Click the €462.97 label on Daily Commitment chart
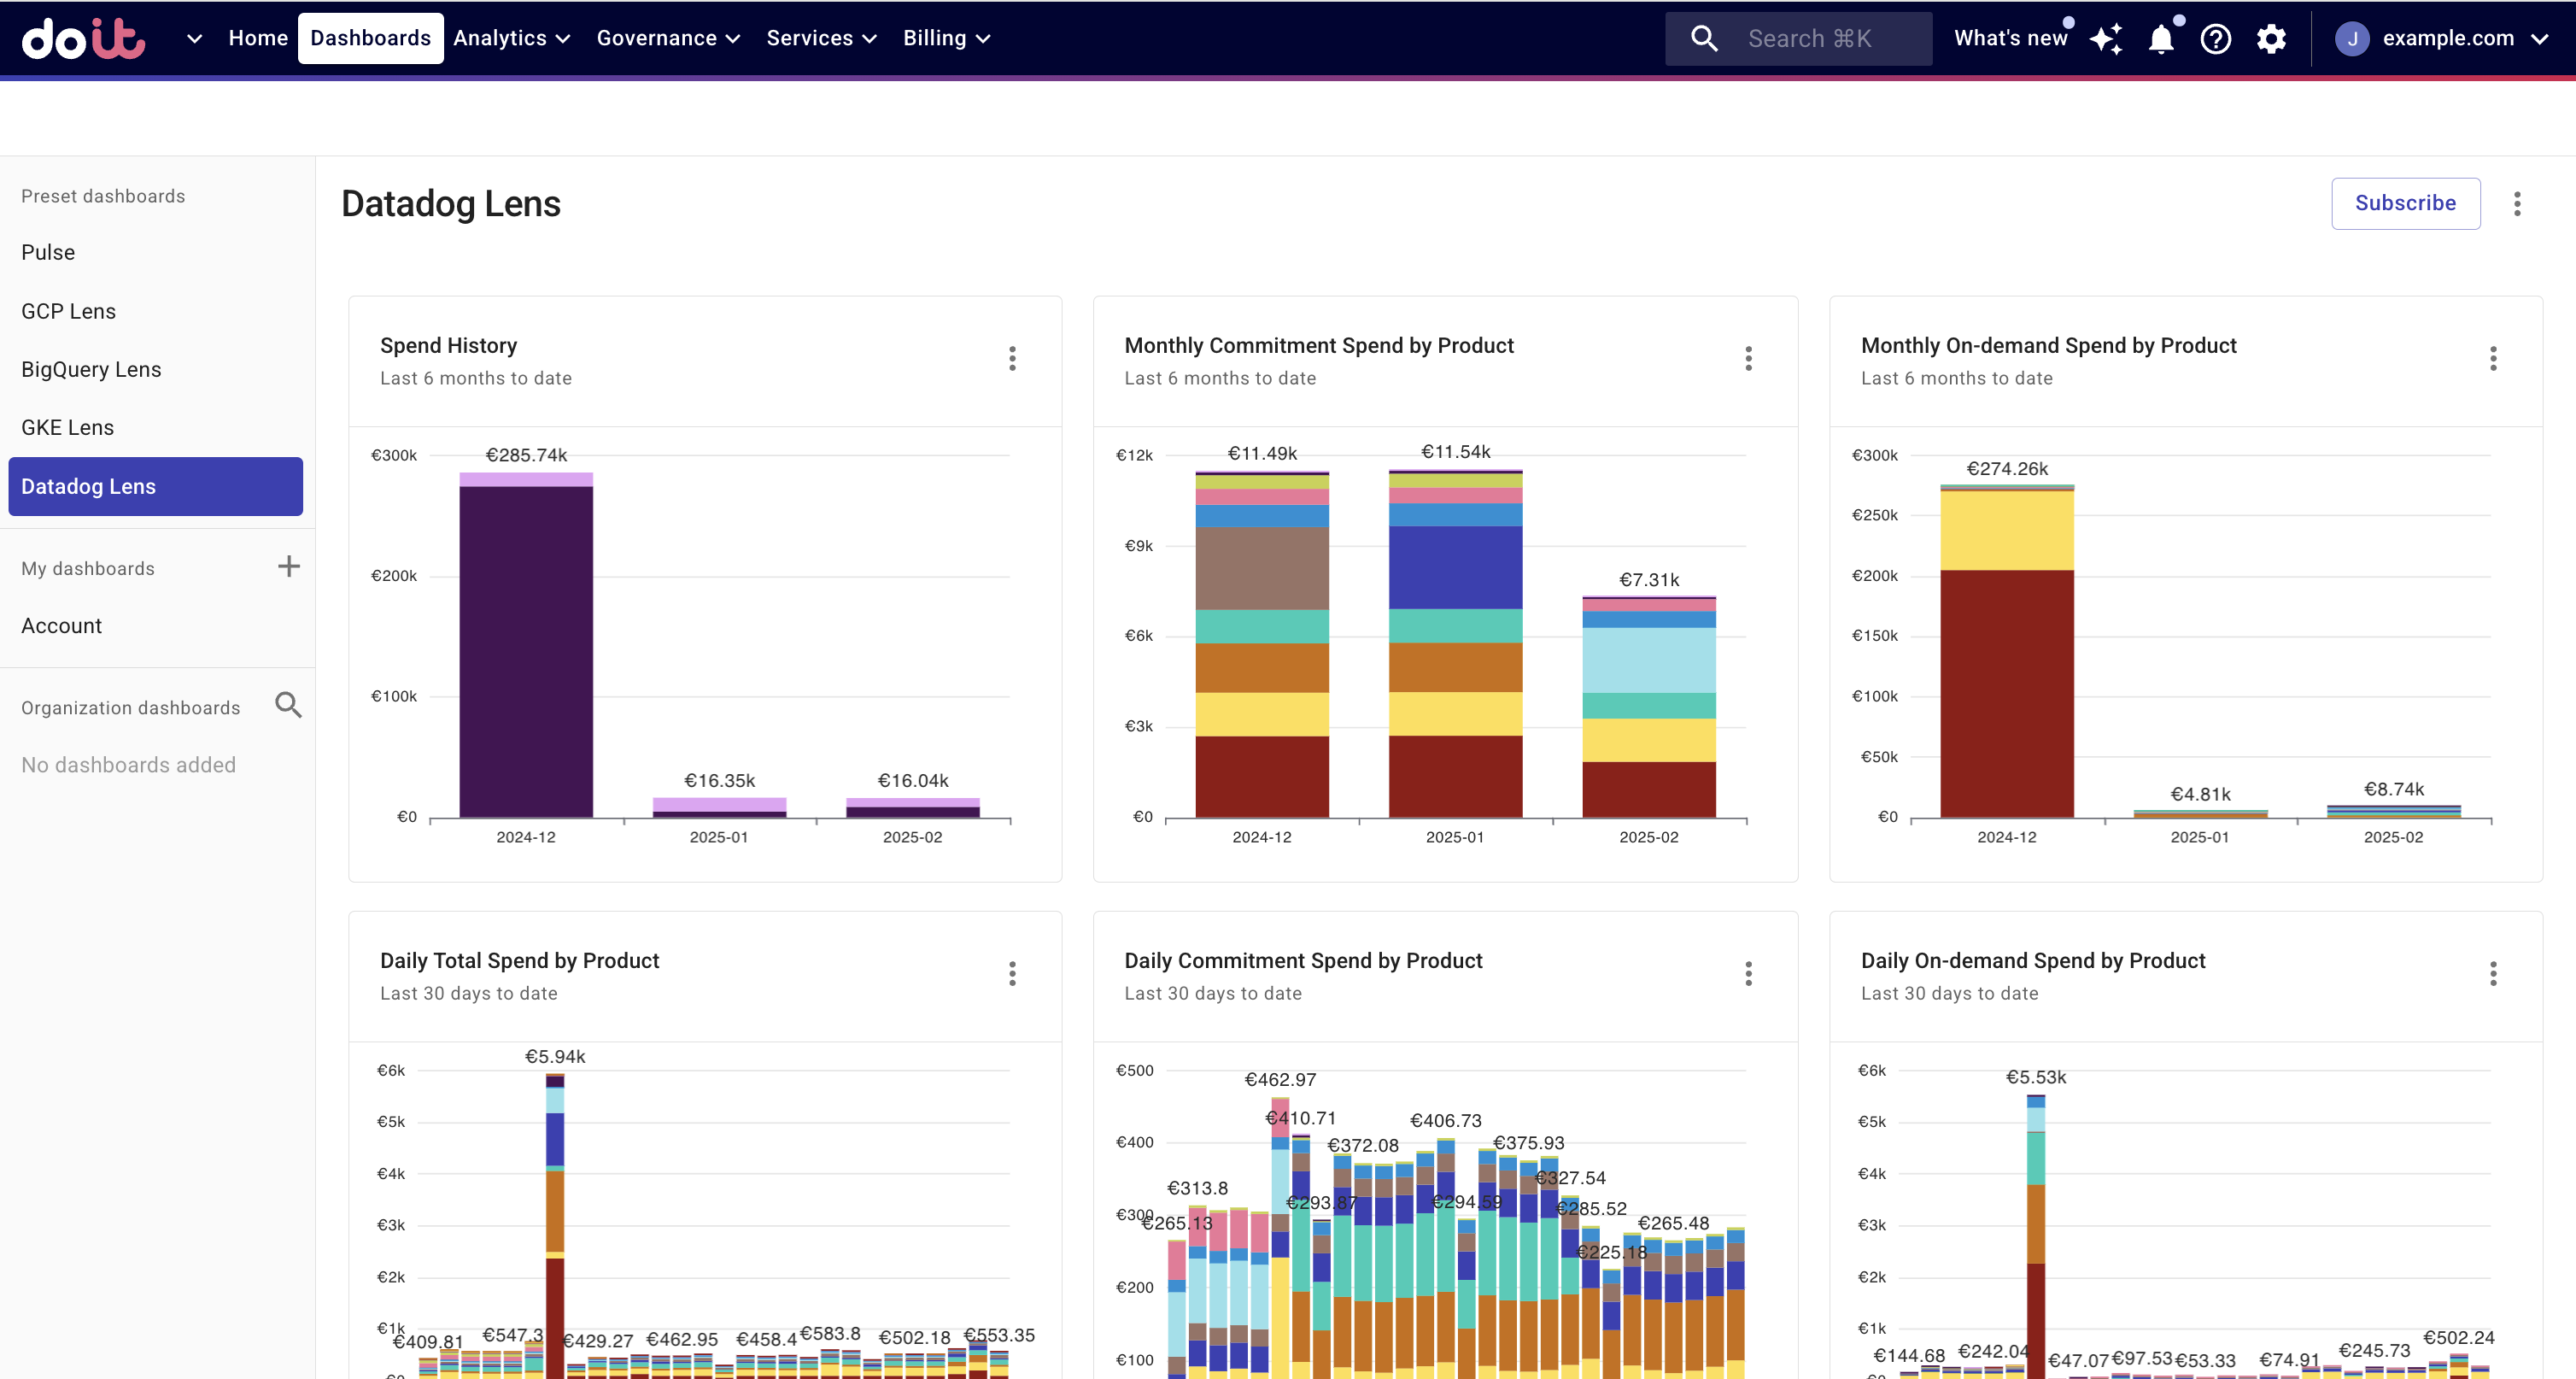The width and height of the screenshot is (2576, 1379). (1280, 1080)
